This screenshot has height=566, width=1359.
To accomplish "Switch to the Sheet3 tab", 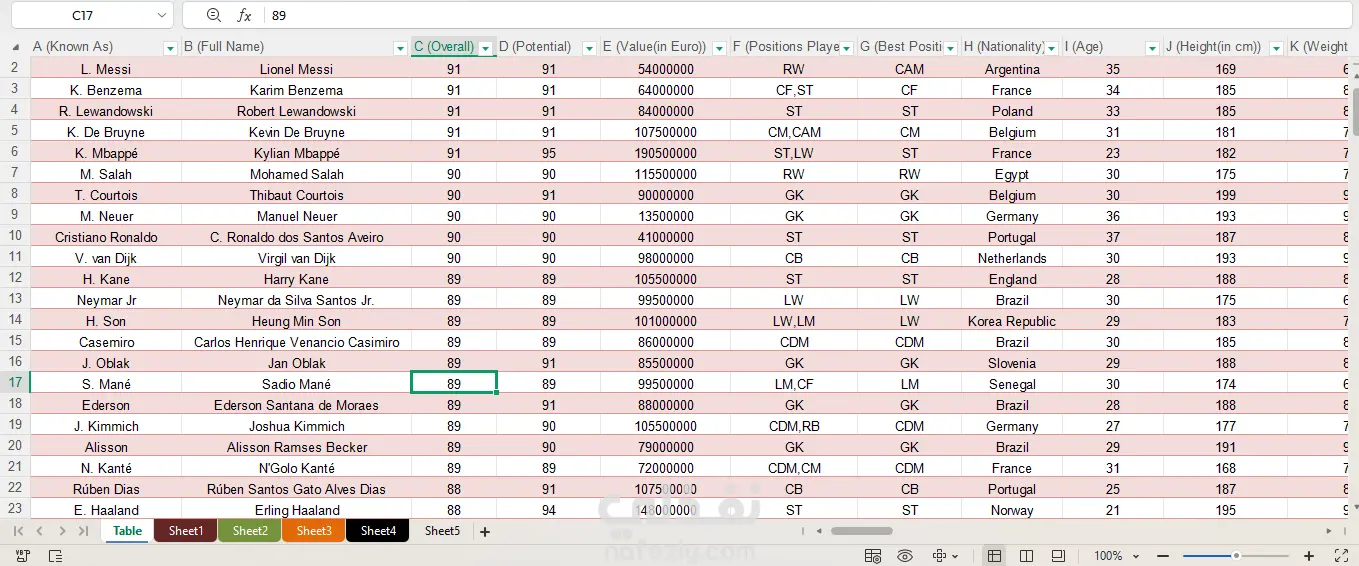I will pyautogui.click(x=314, y=531).
